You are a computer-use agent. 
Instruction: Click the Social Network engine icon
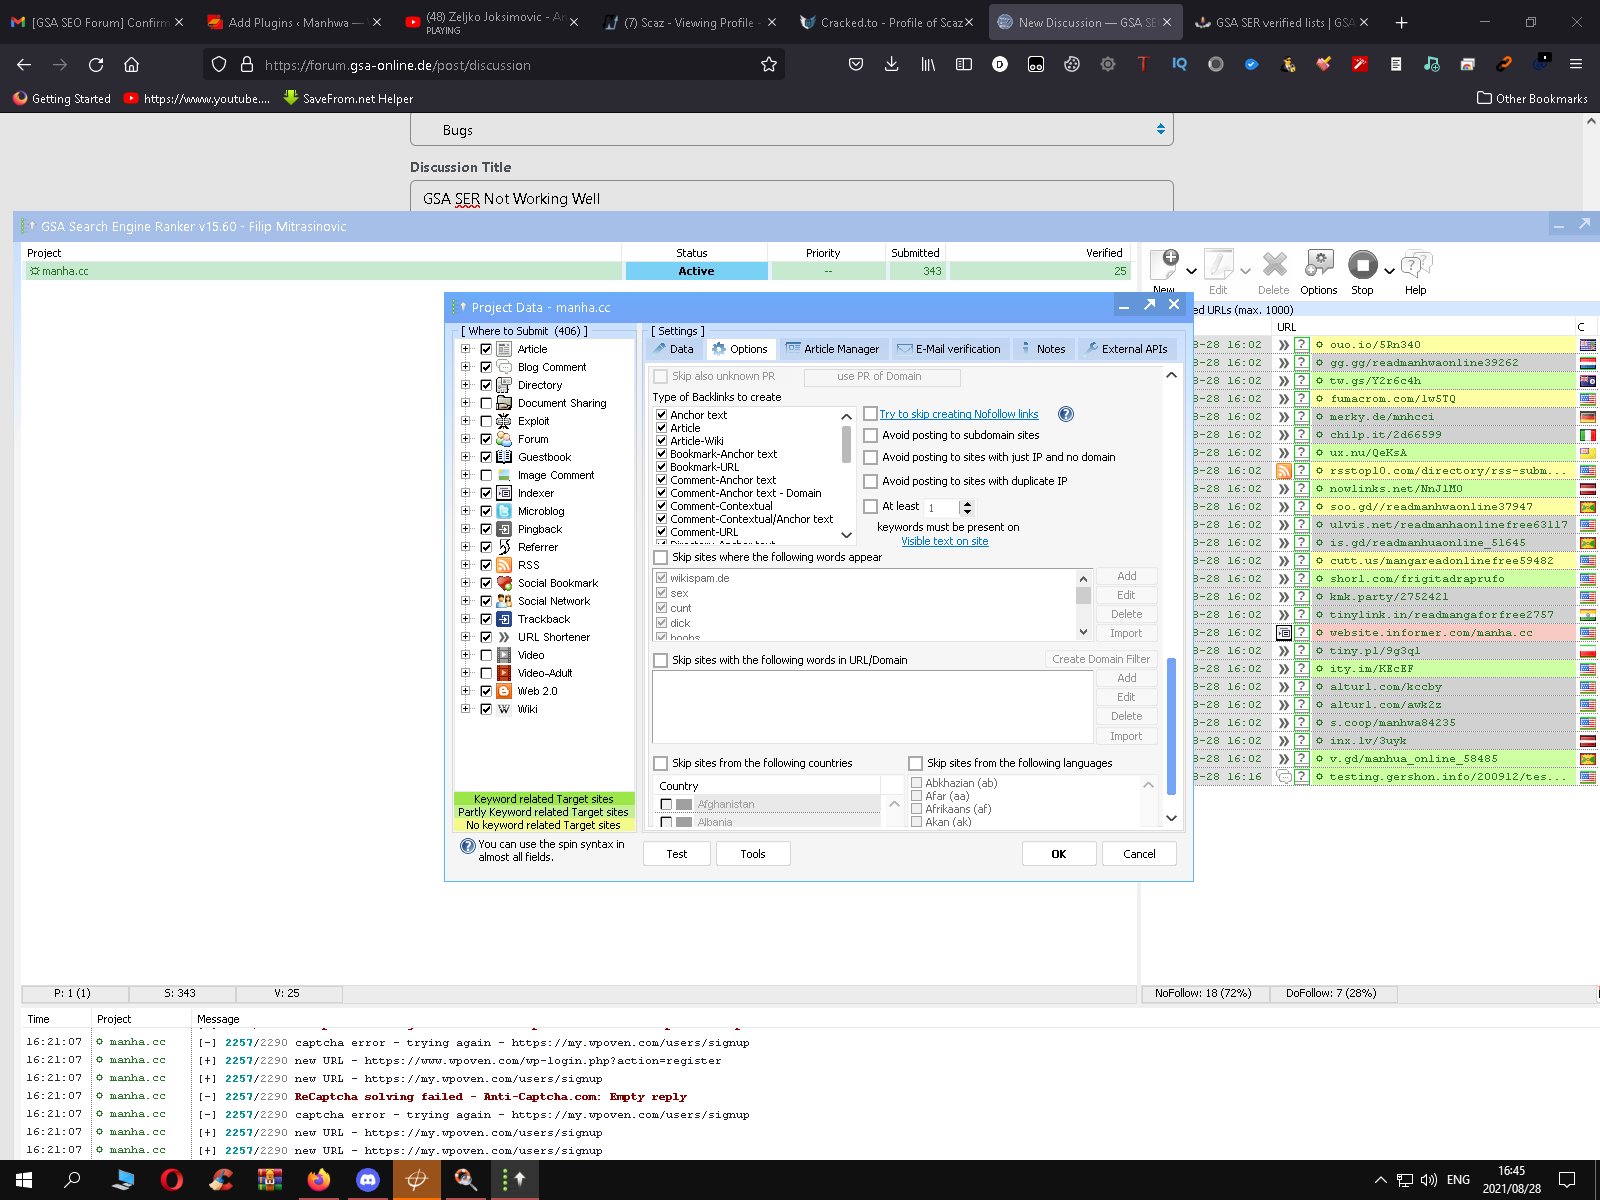504,601
